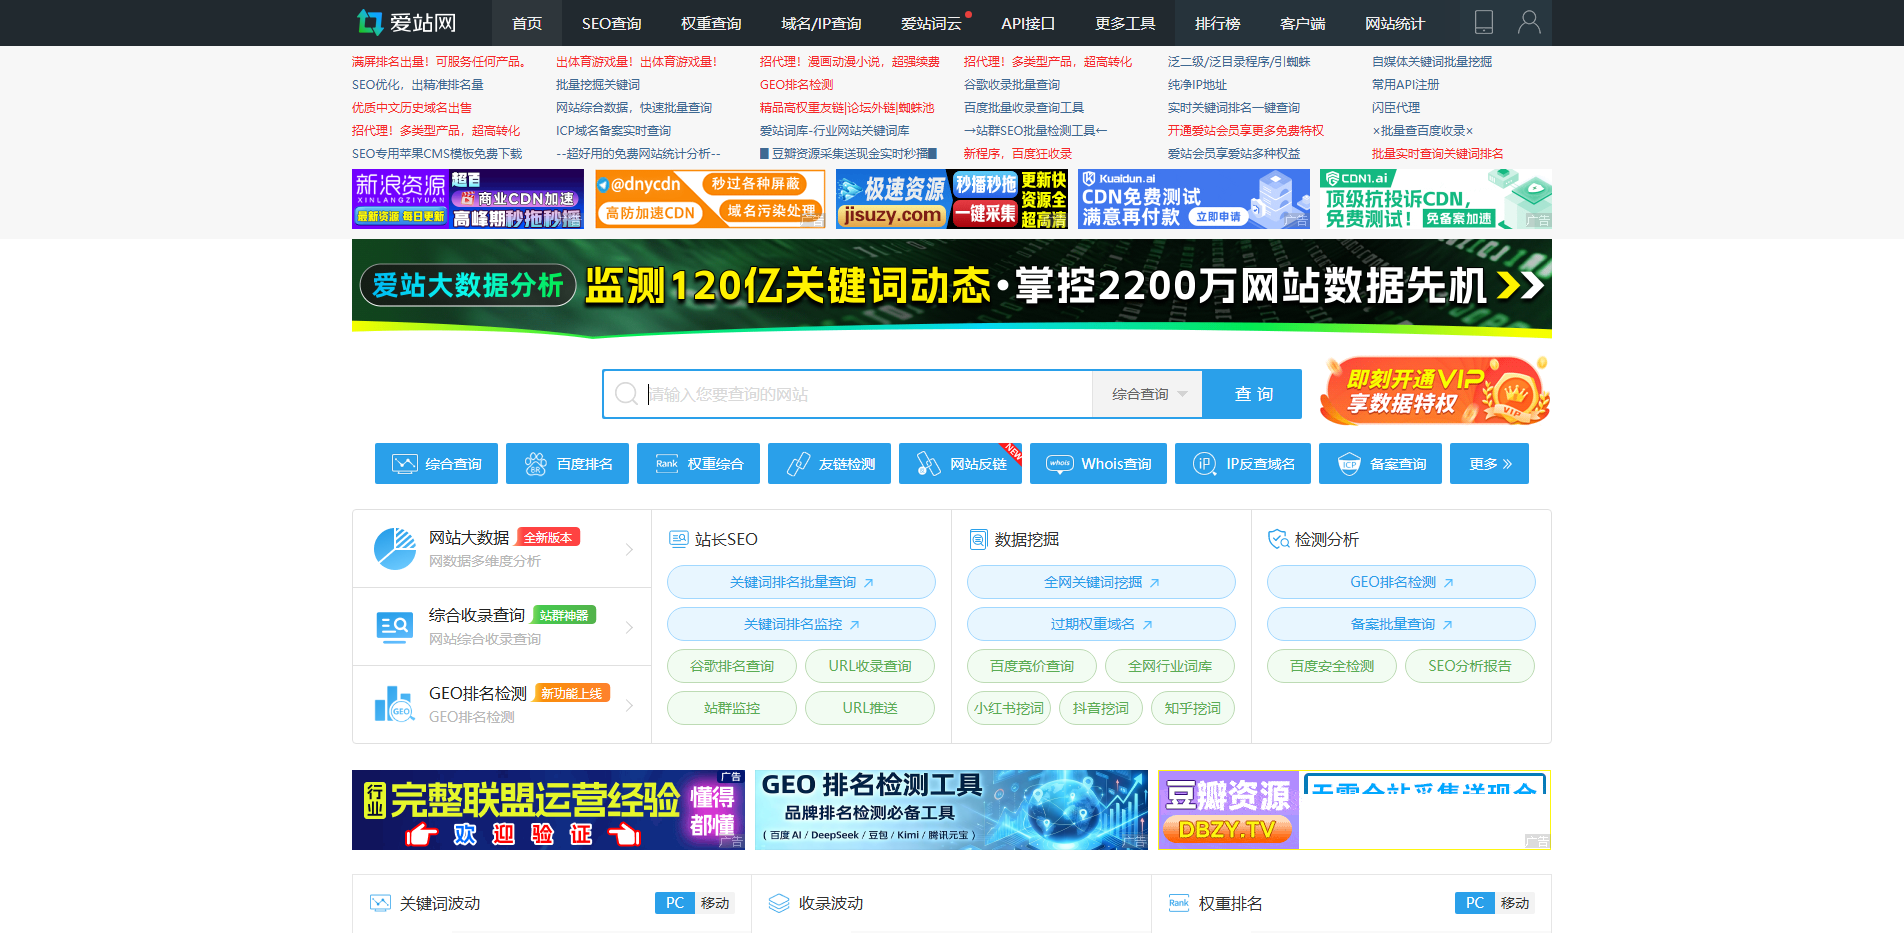This screenshot has width=1904, height=933.
Task: Select PC view for 关键词波动
Action: pos(674,903)
